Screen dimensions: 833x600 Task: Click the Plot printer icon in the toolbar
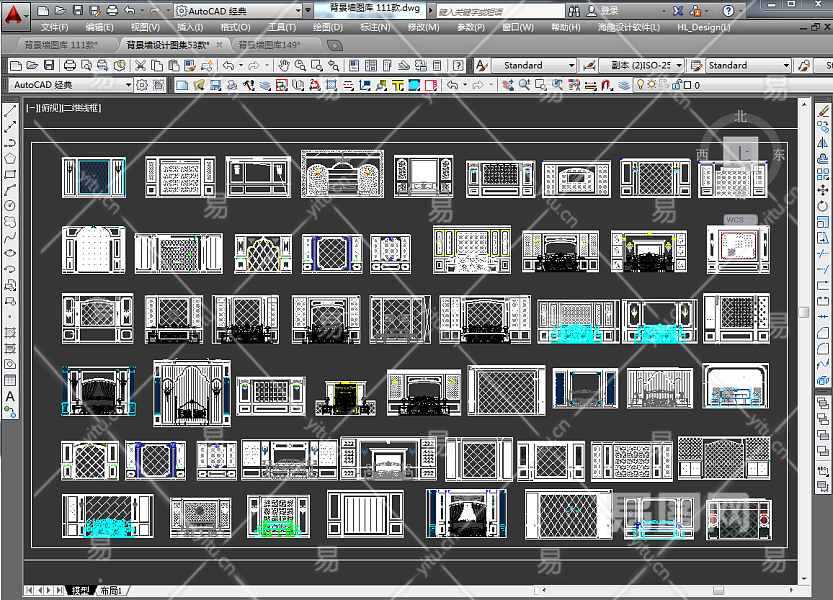pyautogui.click(x=69, y=66)
